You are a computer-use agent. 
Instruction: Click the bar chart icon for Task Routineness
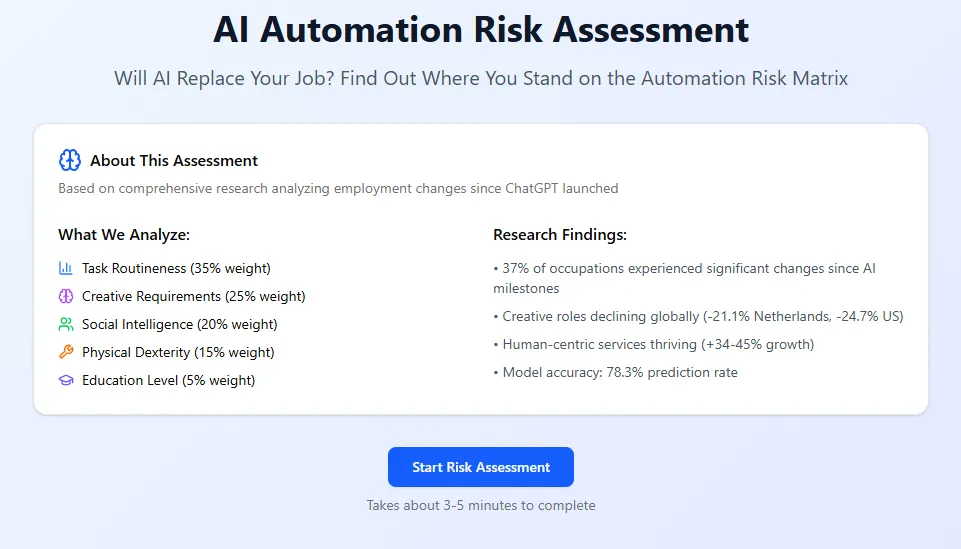66,268
